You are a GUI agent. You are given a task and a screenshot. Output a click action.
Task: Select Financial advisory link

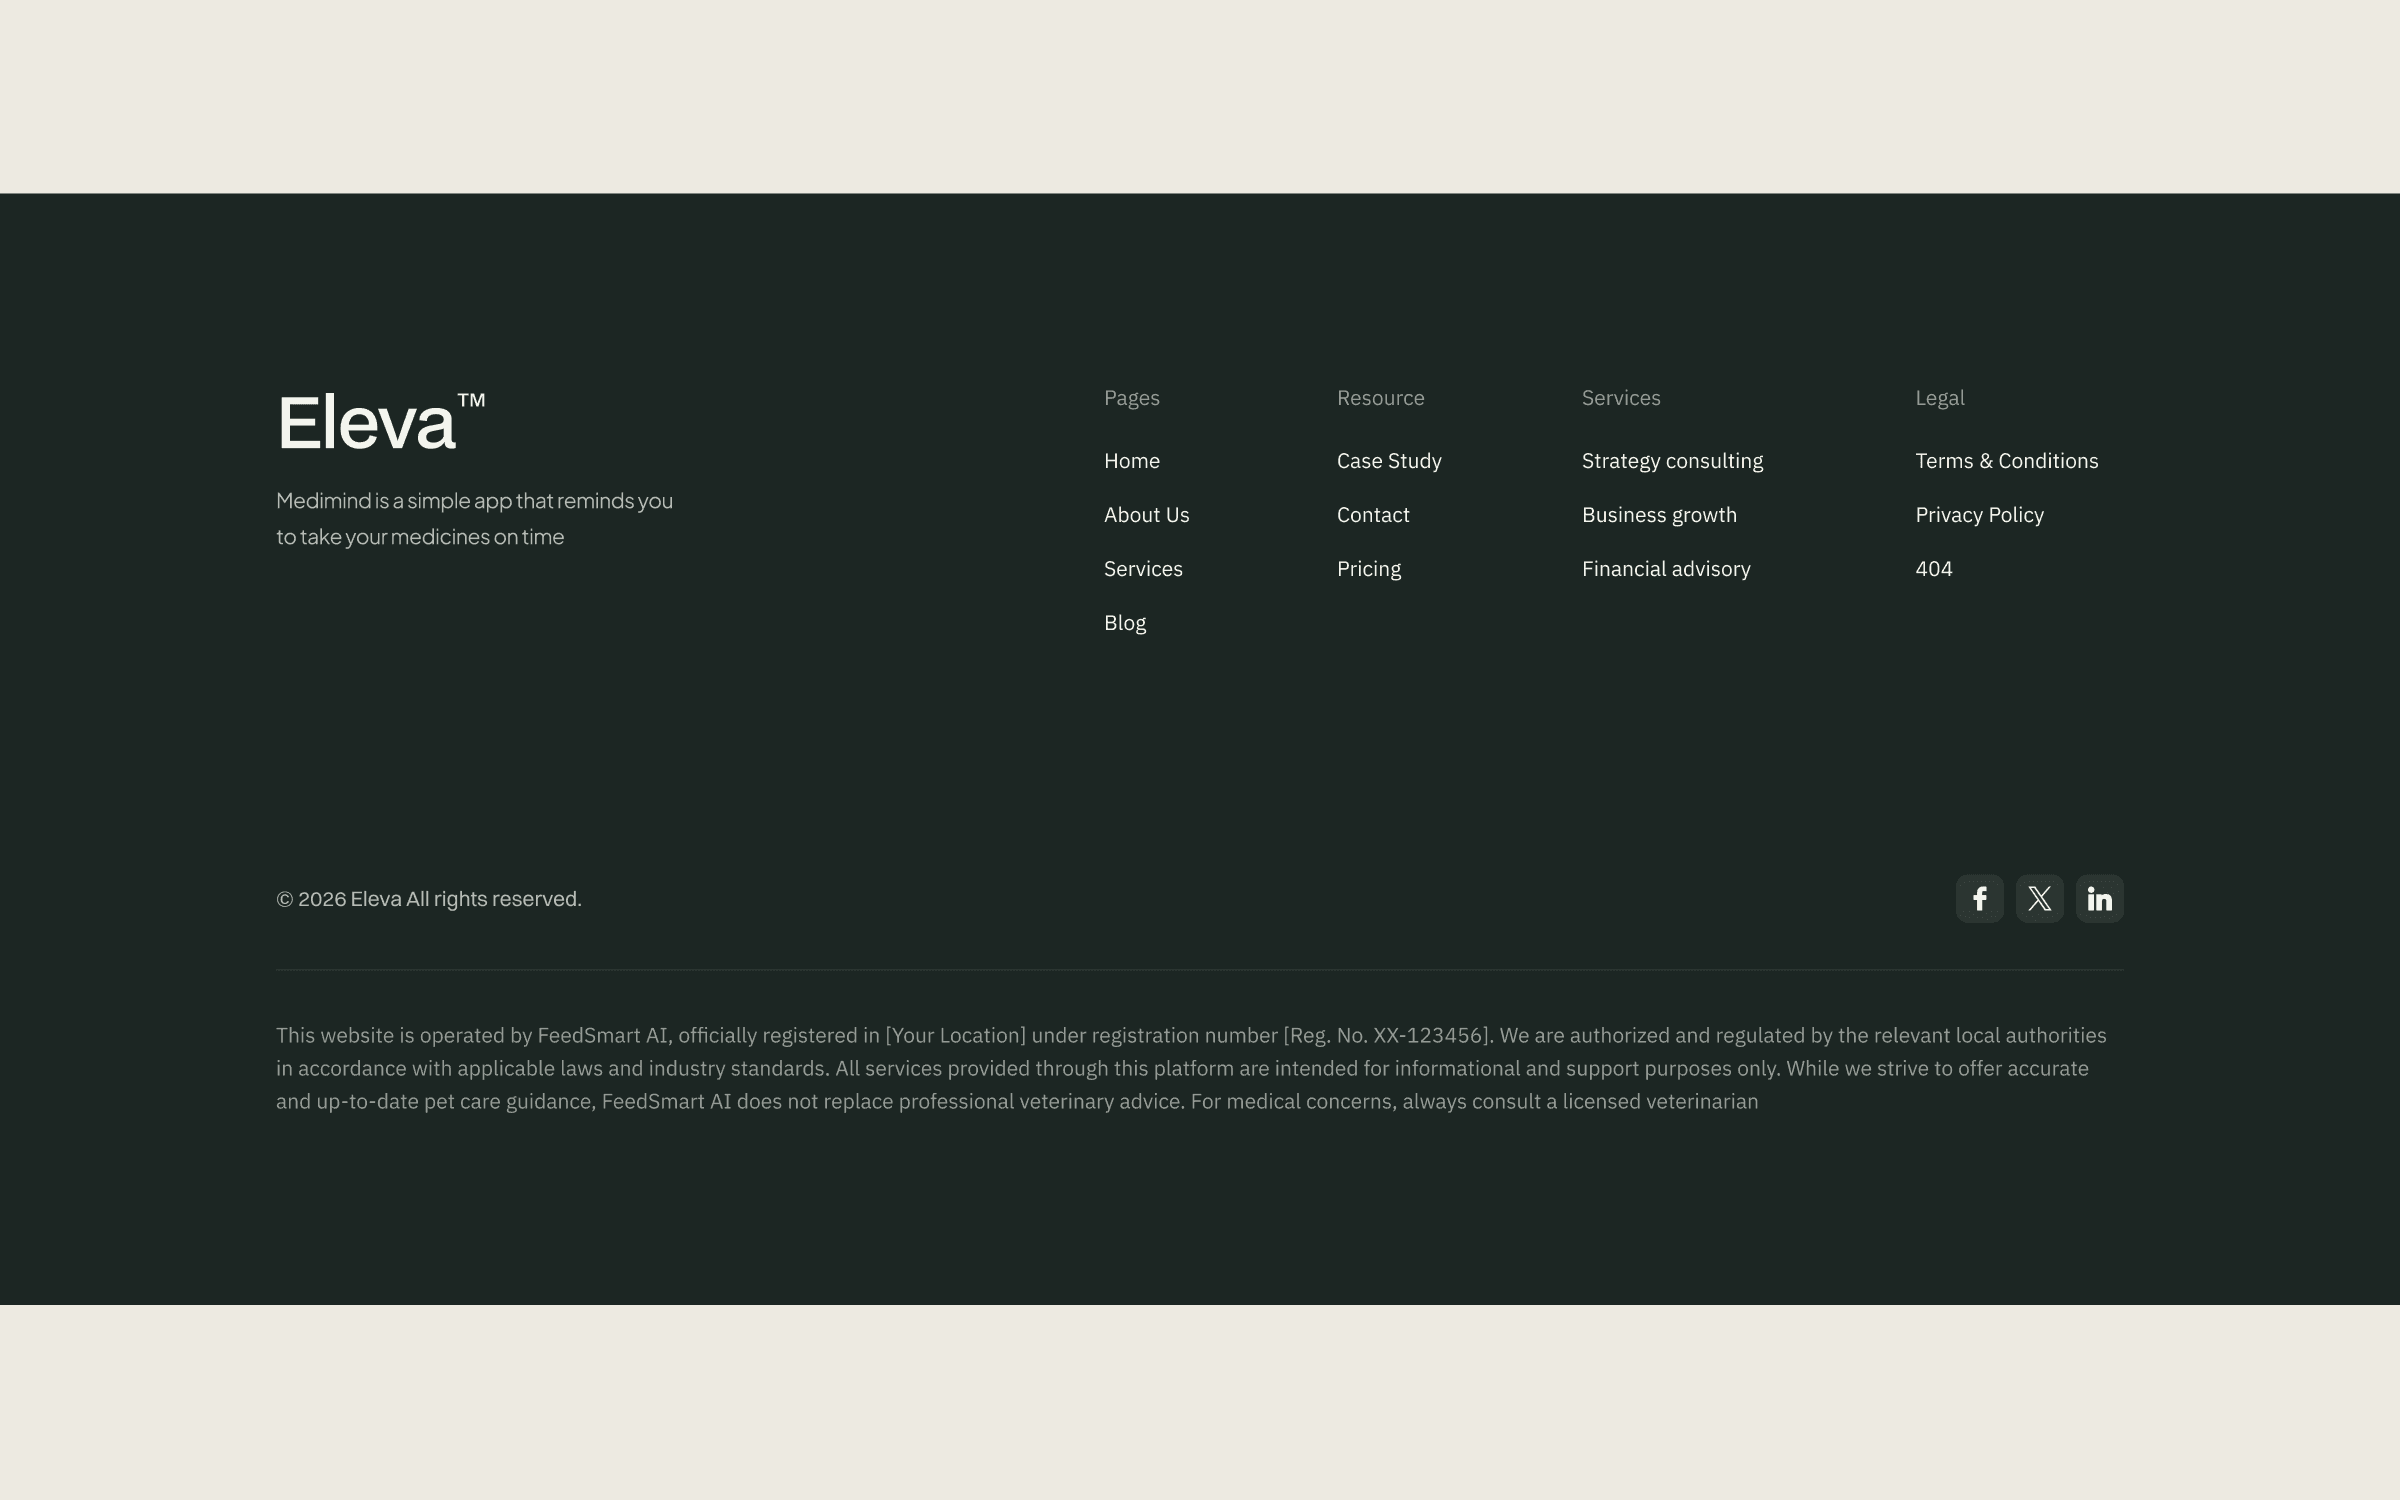[1666, 569]
